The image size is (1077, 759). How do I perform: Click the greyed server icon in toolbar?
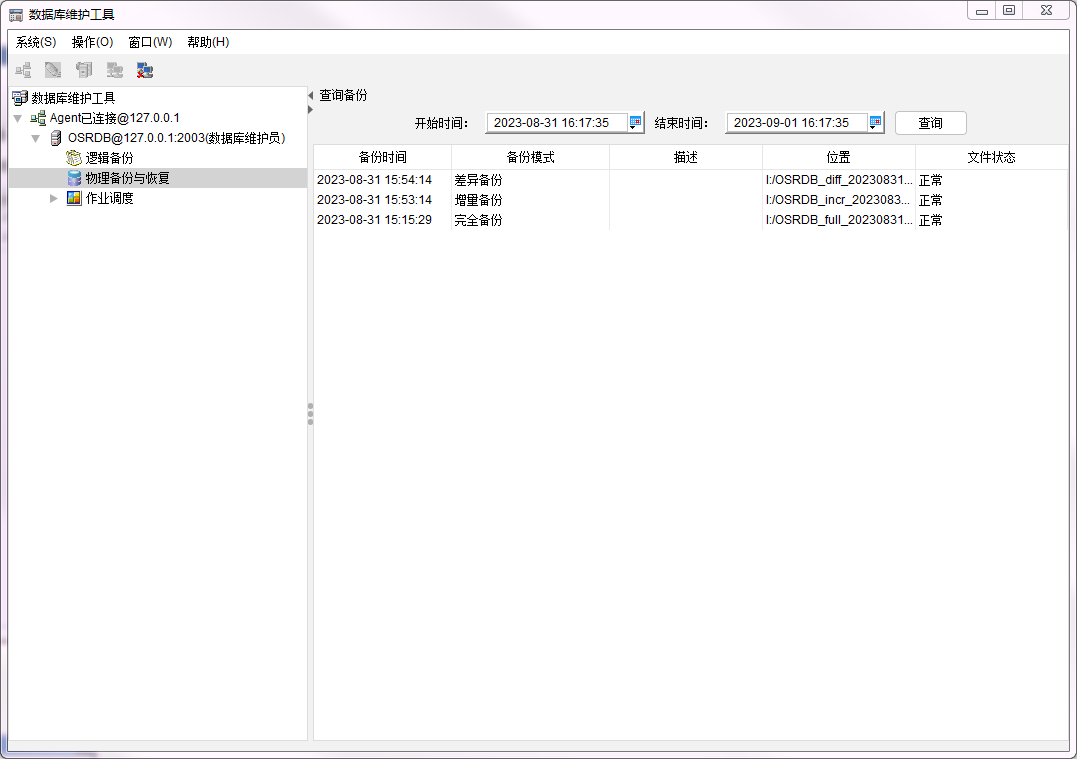click(84, 70)
